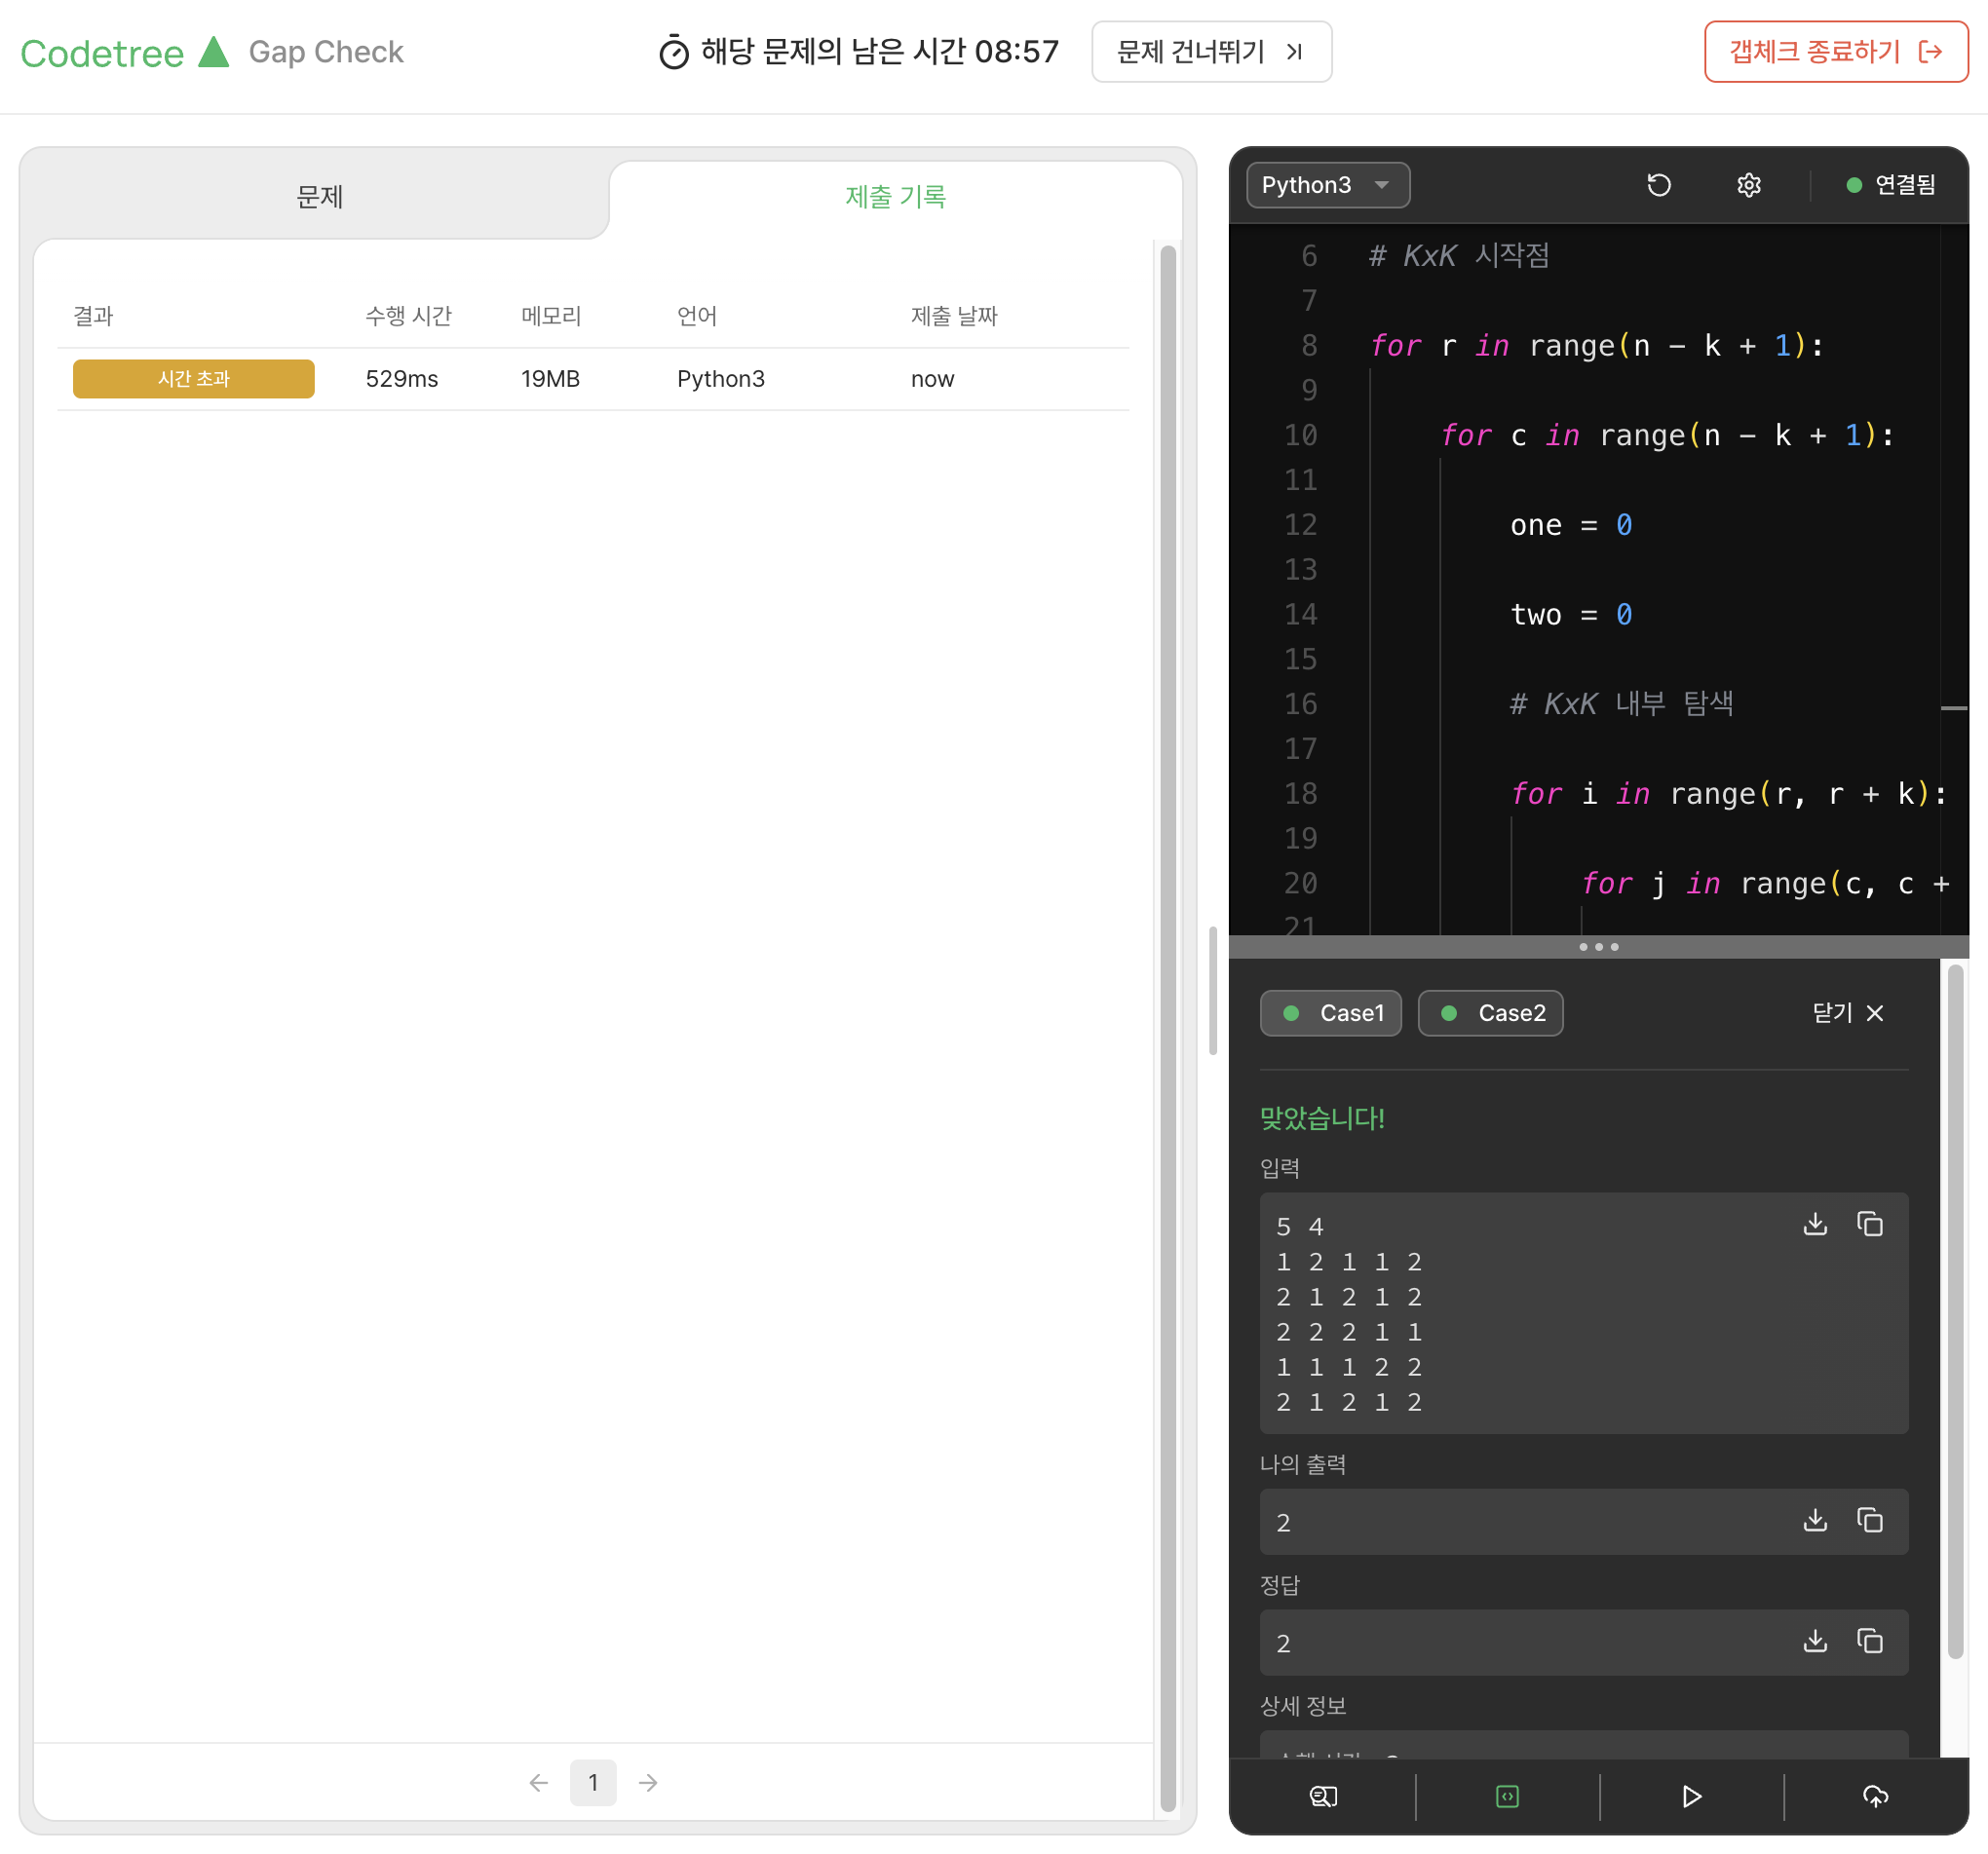Click the Codetree logo
1988x1854 pixels.
point(125,52)
